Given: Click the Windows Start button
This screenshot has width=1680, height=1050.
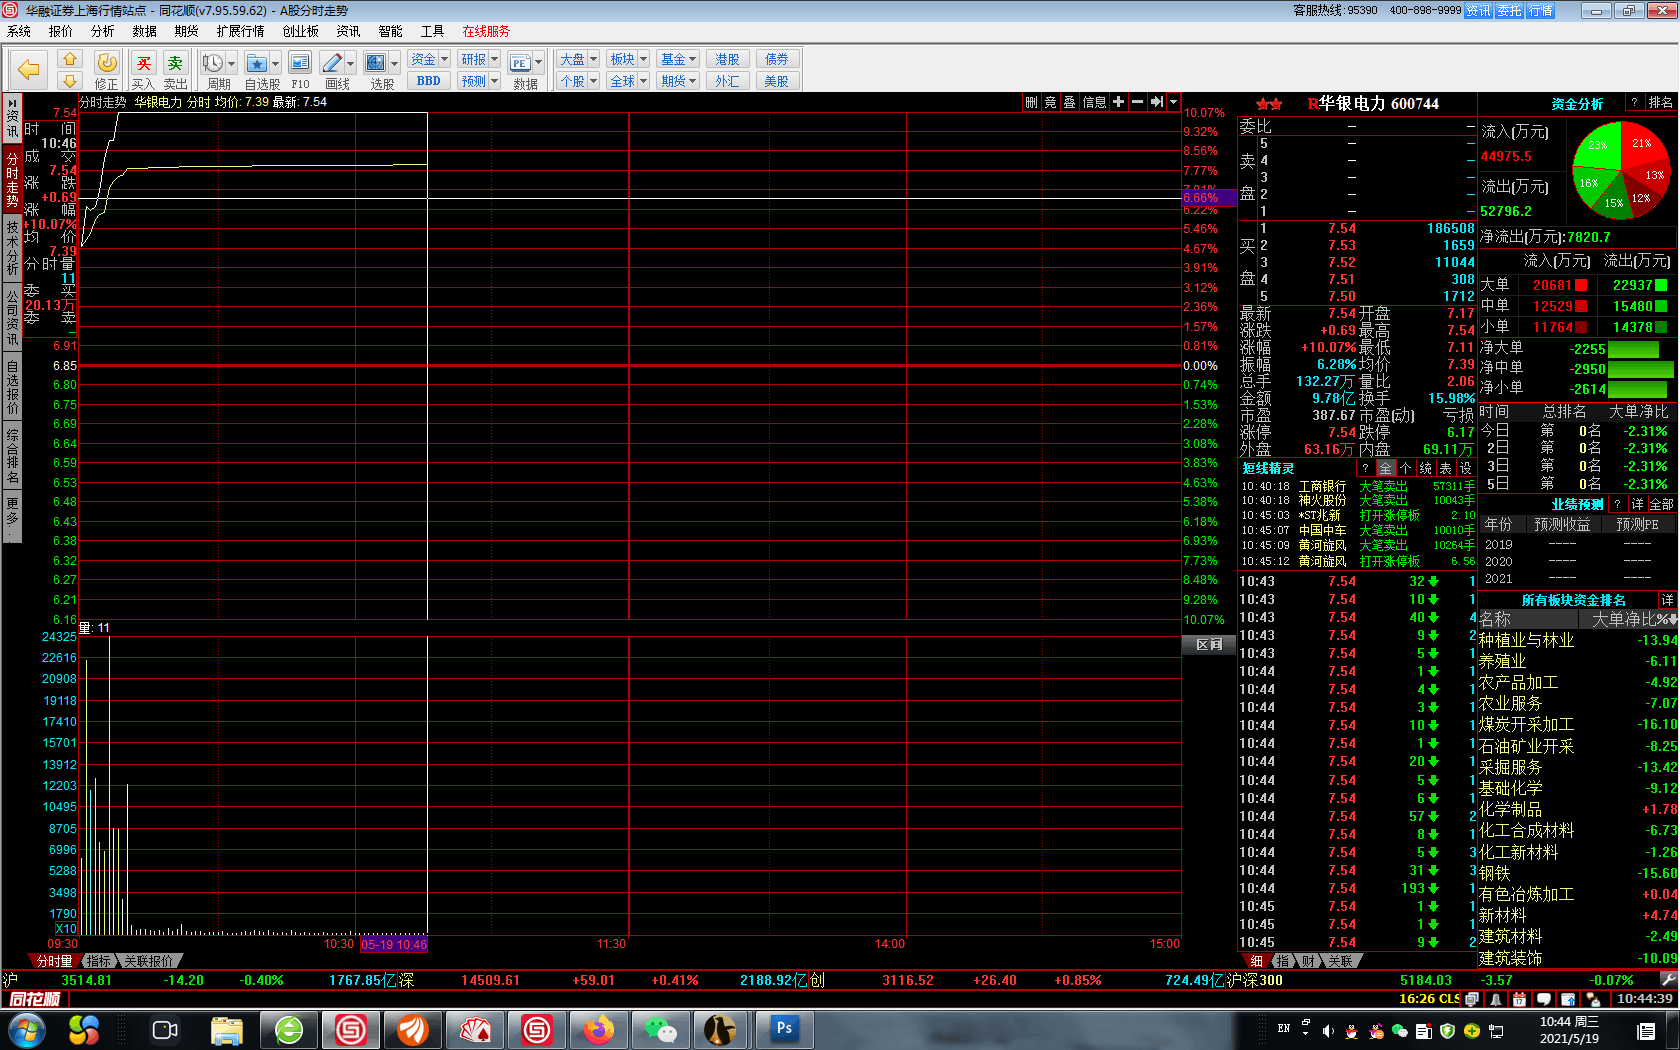Looking at the screenshot, I should point(26,1029).
